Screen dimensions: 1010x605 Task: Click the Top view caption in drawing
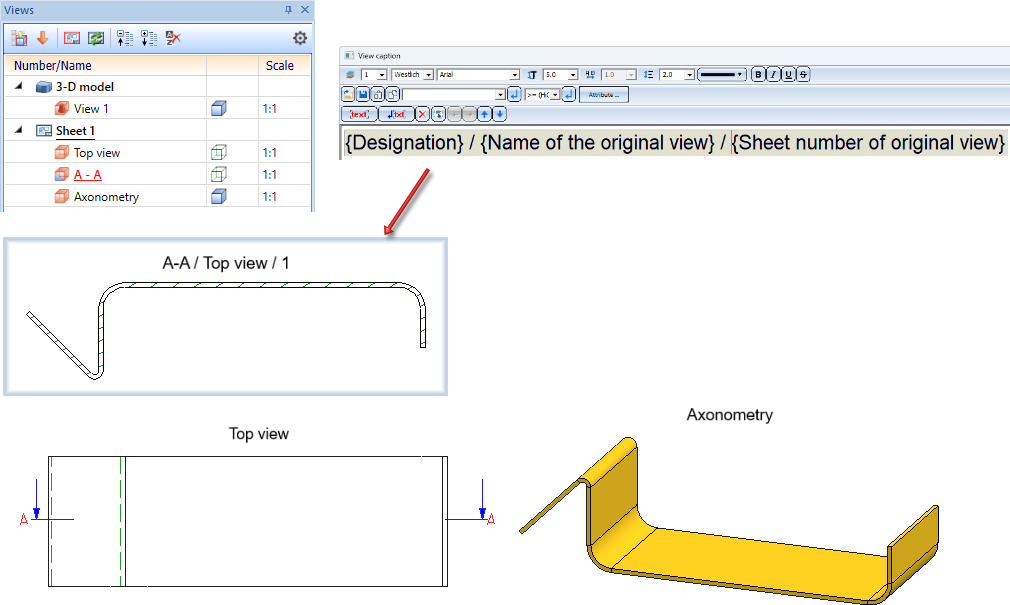pos(259,434)
